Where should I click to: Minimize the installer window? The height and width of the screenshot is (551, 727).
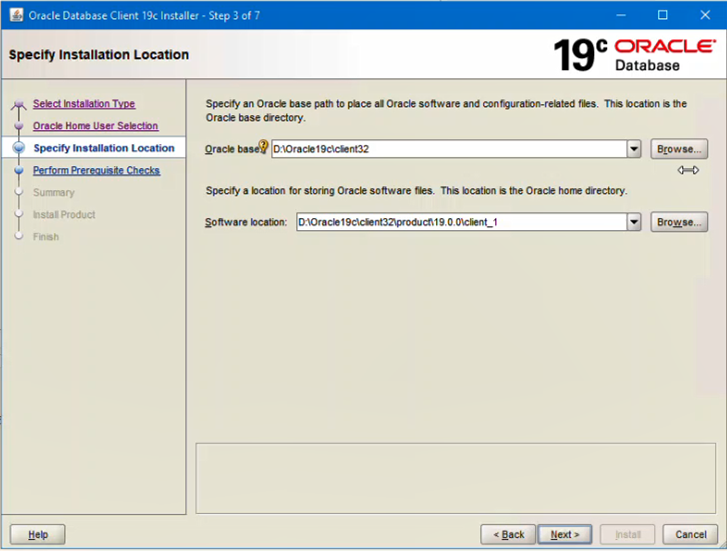pyautogui.click(x=621, y=15)
